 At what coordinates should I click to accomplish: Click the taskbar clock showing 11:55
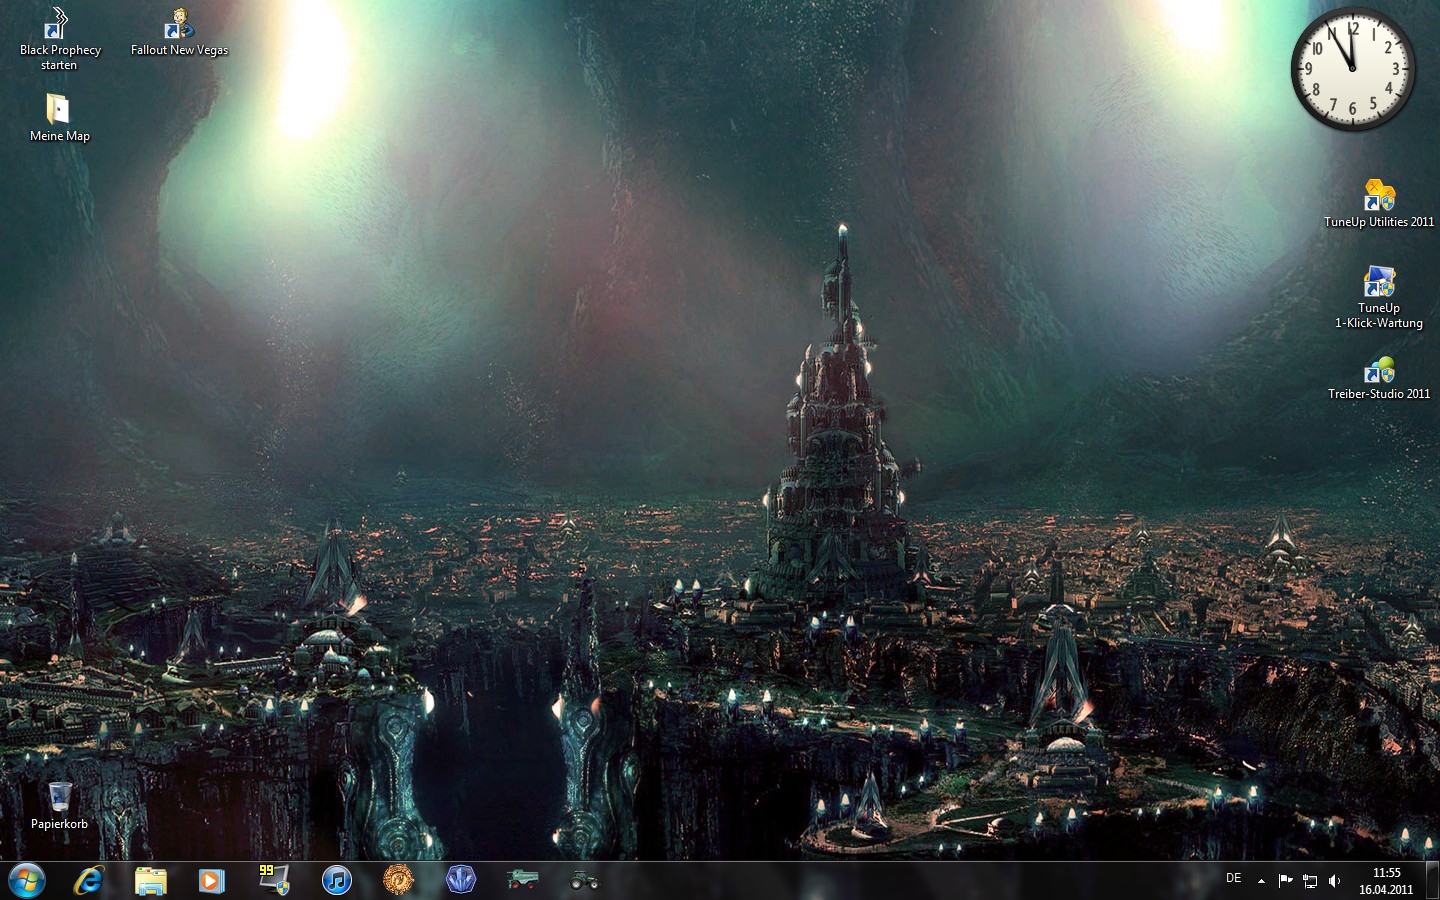click(x=1386, y=881)
